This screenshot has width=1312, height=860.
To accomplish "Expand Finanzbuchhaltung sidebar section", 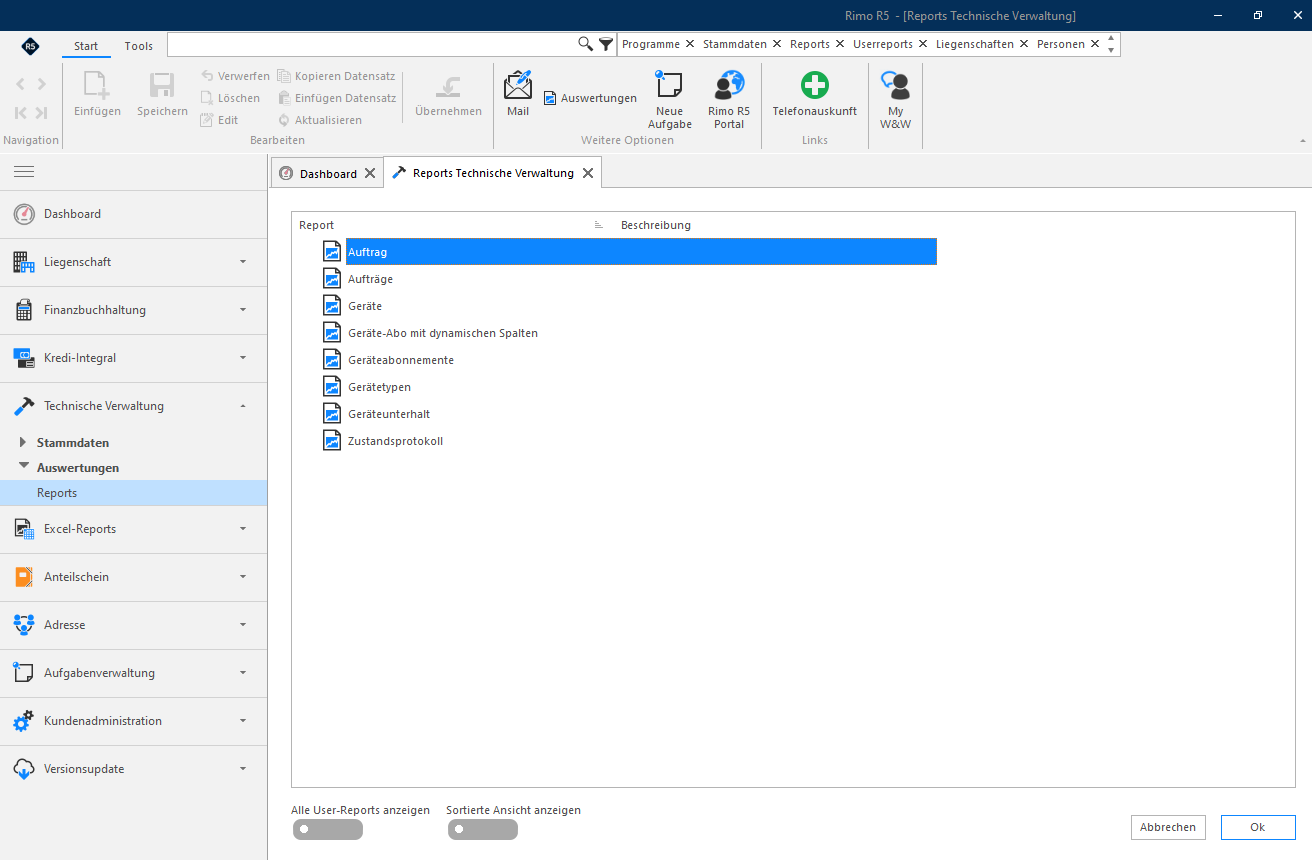I will (134, 310).
